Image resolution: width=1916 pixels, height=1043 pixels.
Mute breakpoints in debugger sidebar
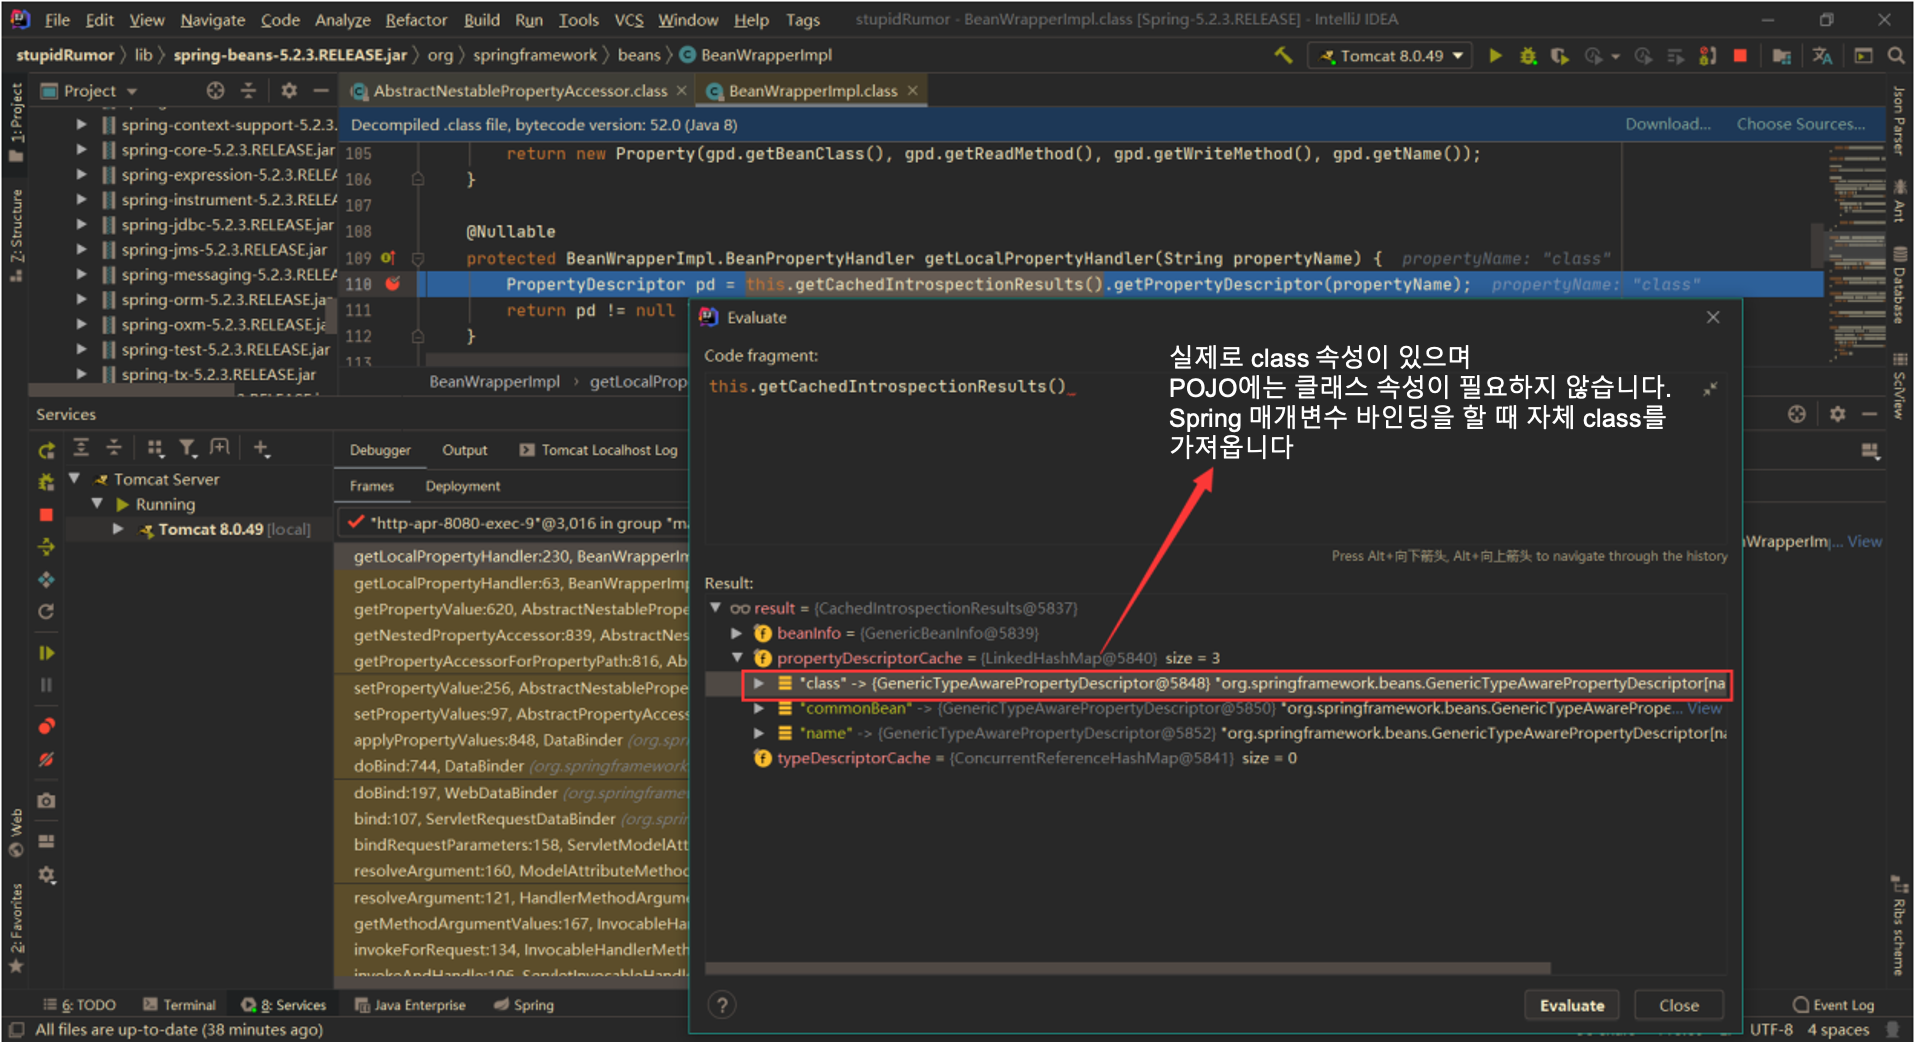(46, 760)
